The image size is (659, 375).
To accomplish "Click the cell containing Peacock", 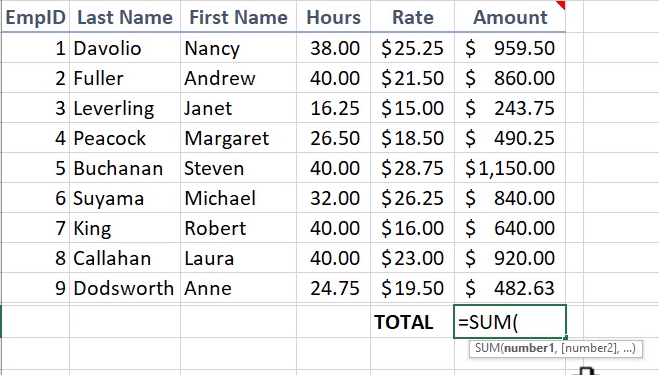I will click(125, 138).
